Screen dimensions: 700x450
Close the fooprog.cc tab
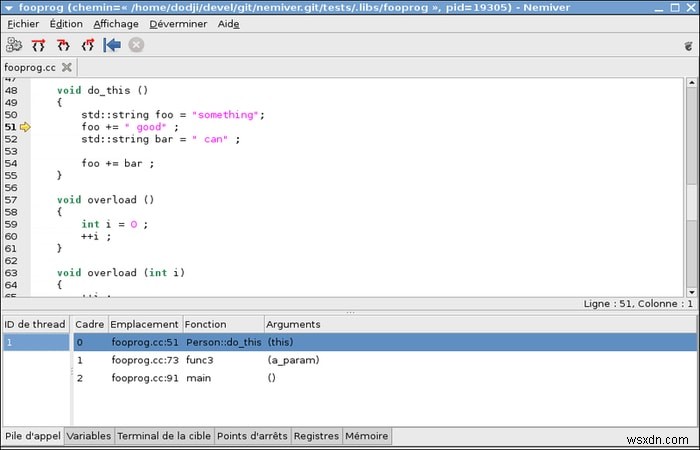67,67
